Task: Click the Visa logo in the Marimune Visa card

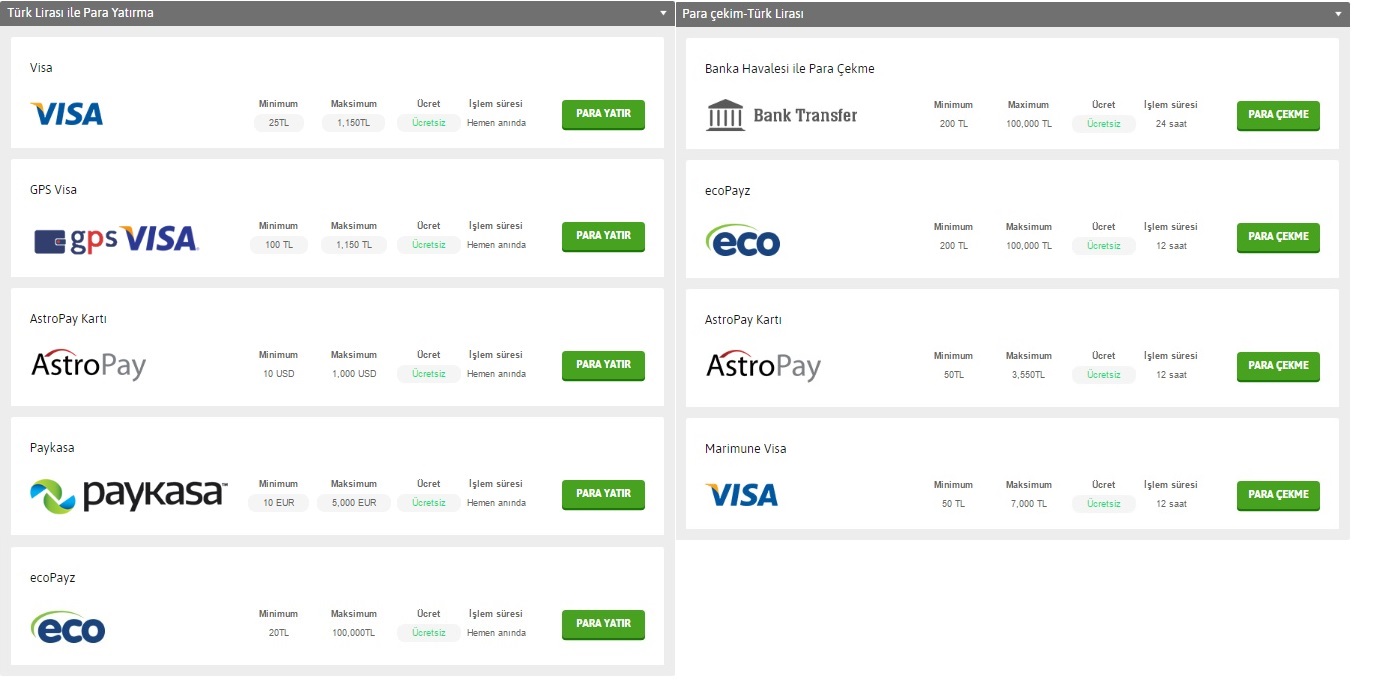Action: (742, 495)
